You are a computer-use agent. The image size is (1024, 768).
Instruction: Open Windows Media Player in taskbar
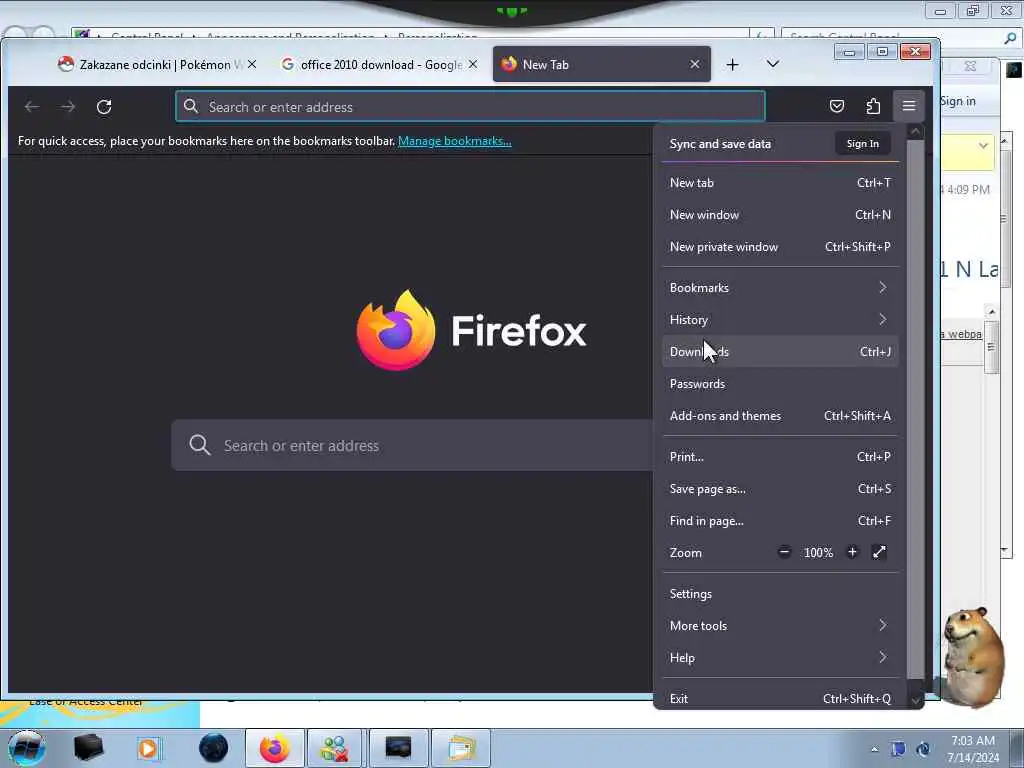tap(148, 748)
